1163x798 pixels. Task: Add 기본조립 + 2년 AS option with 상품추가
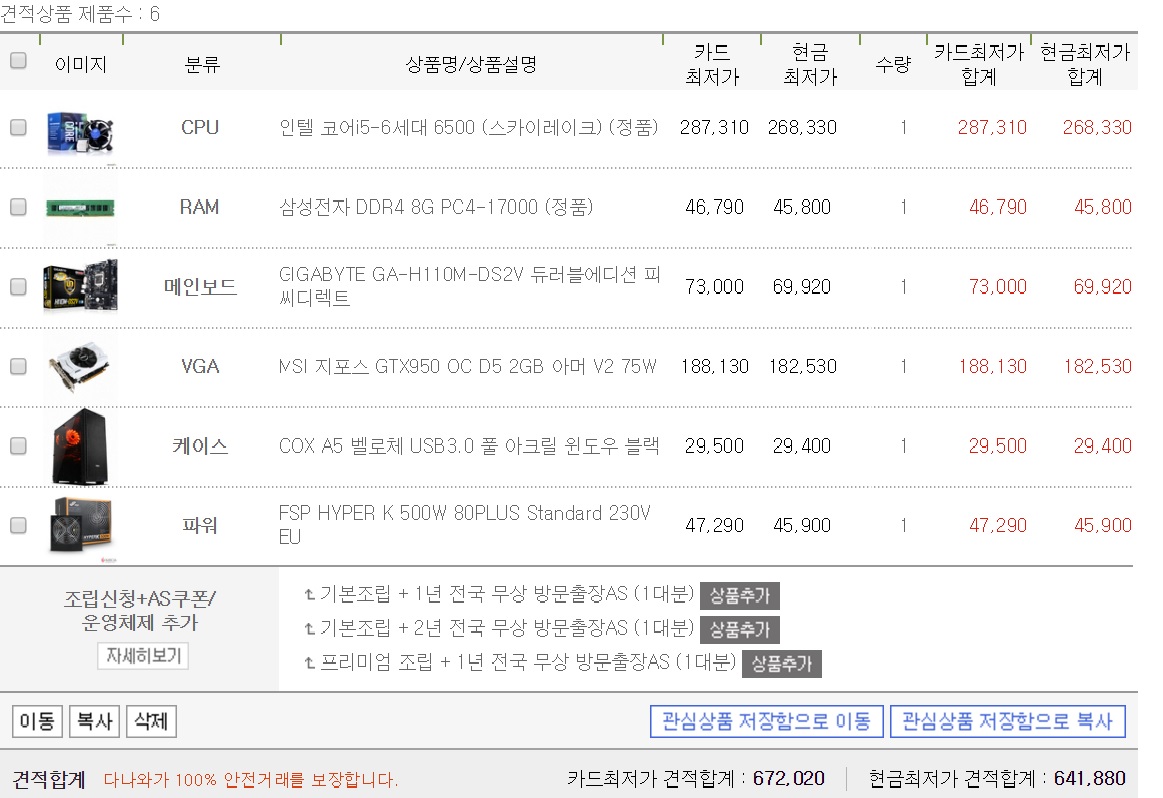[x=739, y=630]
